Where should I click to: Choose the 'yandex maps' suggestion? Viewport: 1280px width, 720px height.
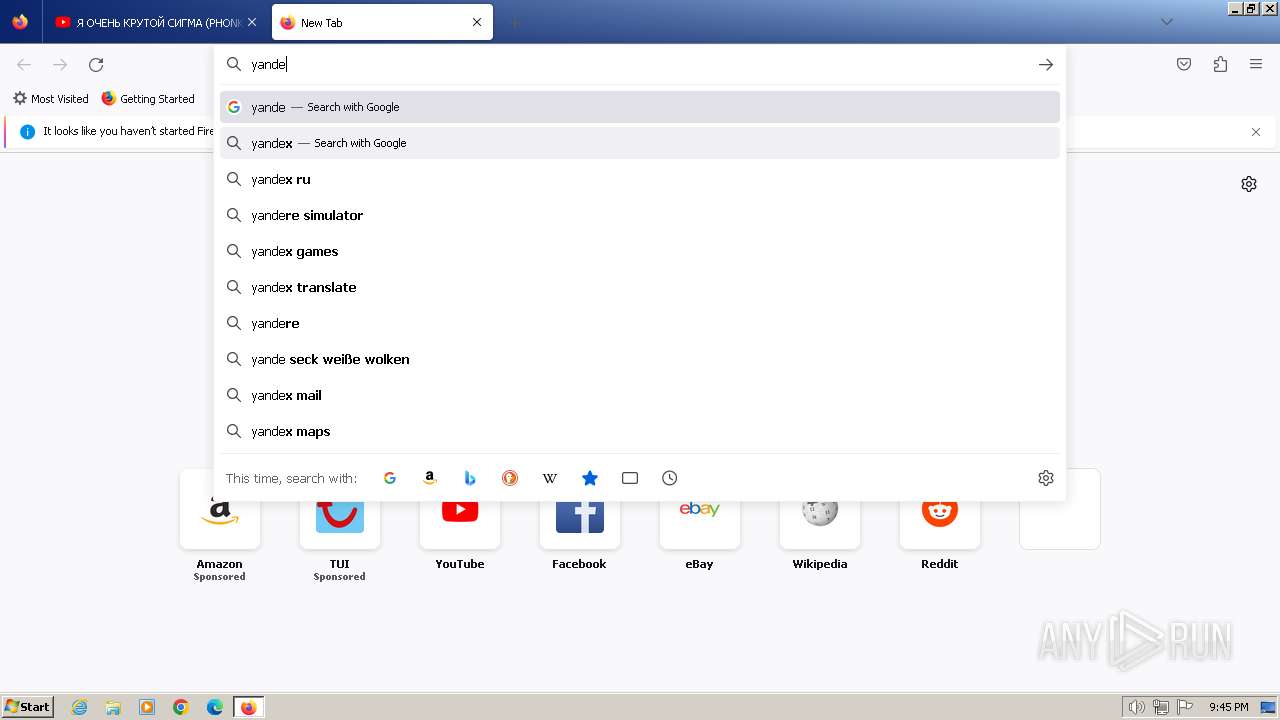pos(640,431)
